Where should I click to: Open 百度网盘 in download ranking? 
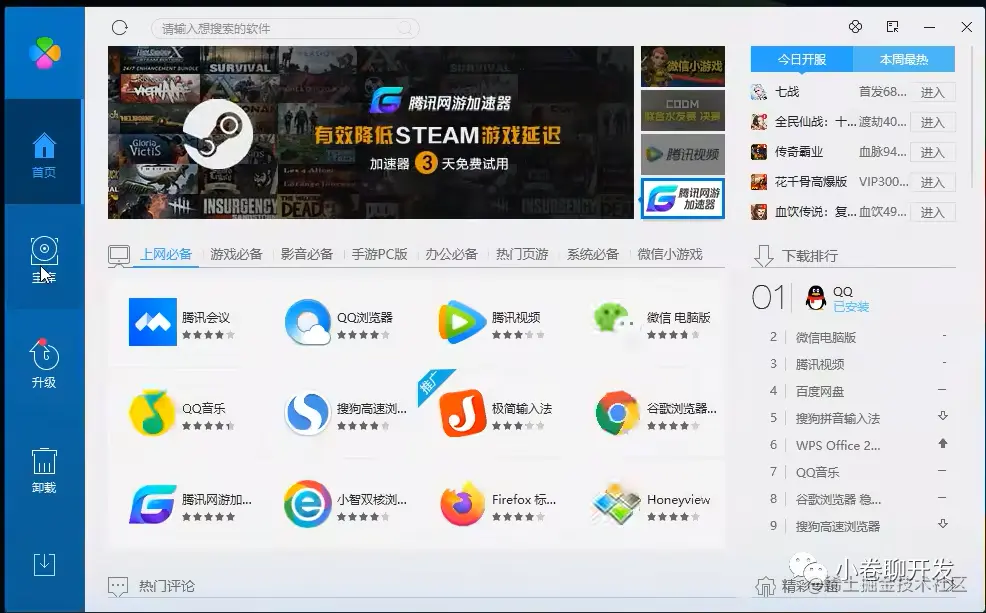pyautogui.click(x=819, y=392)
